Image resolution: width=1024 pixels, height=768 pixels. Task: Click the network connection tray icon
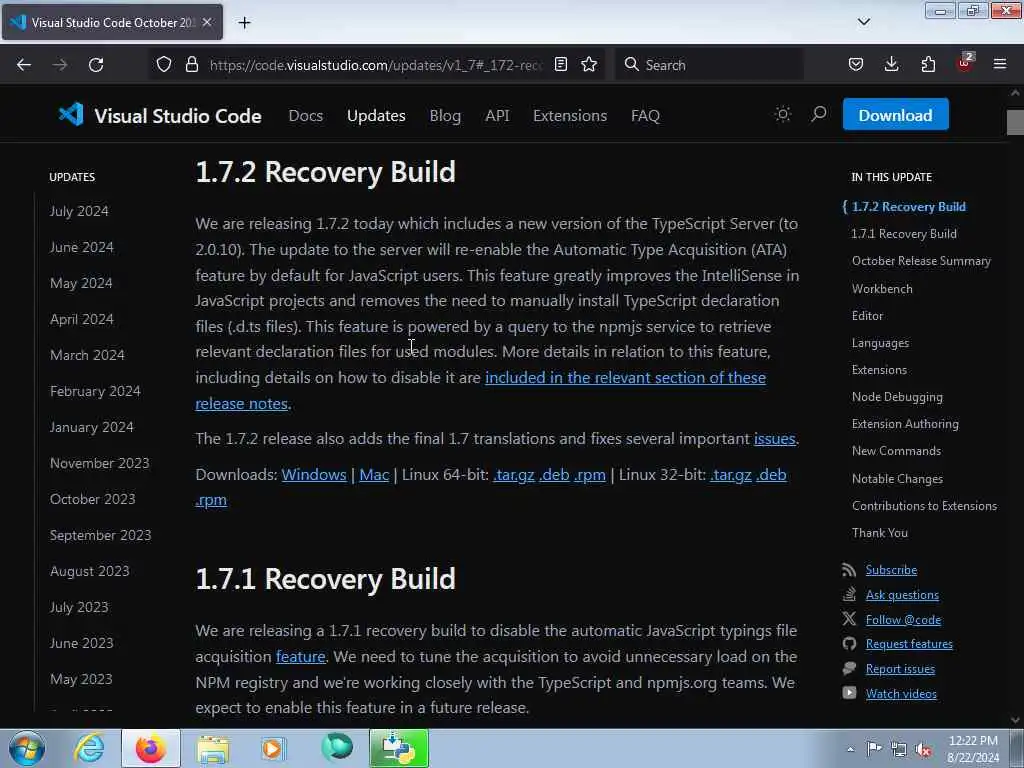(899, 749)
